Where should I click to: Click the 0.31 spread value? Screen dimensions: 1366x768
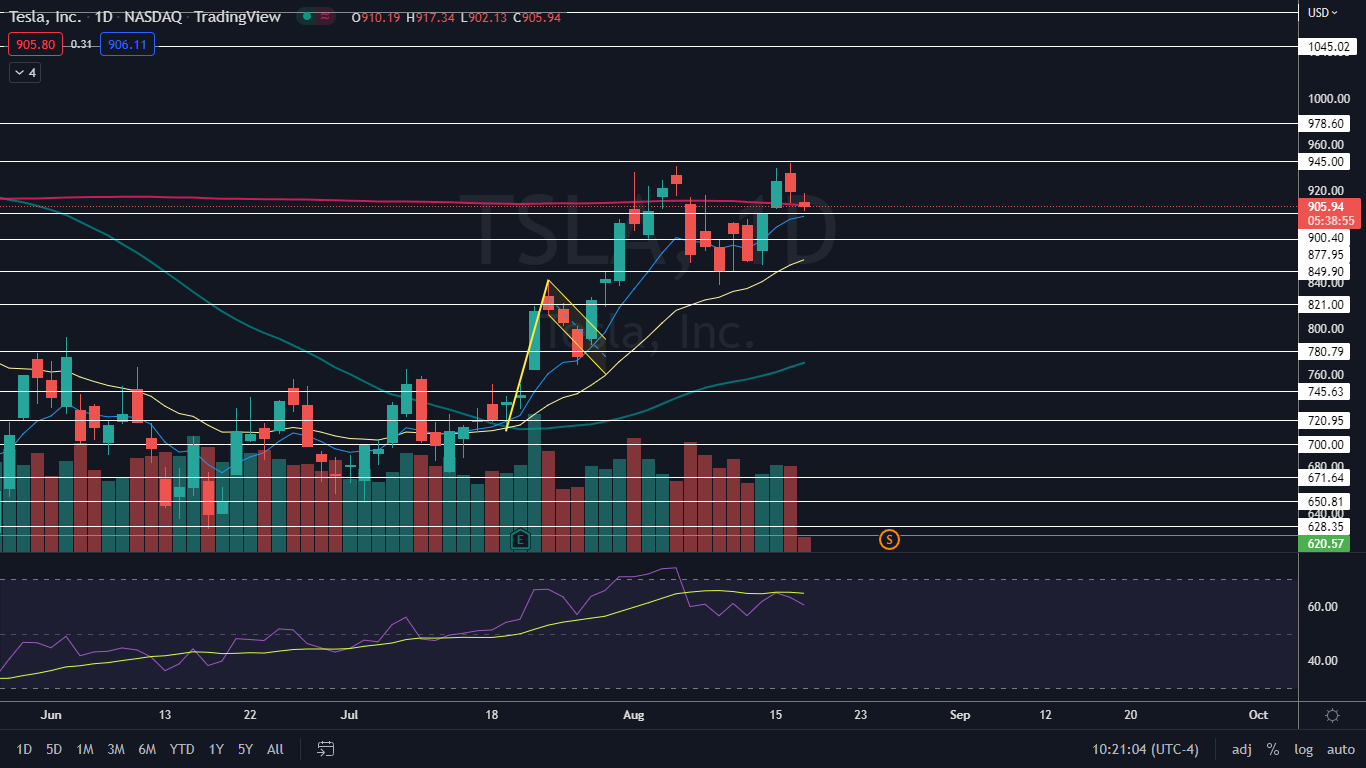[x=81, y=44]
